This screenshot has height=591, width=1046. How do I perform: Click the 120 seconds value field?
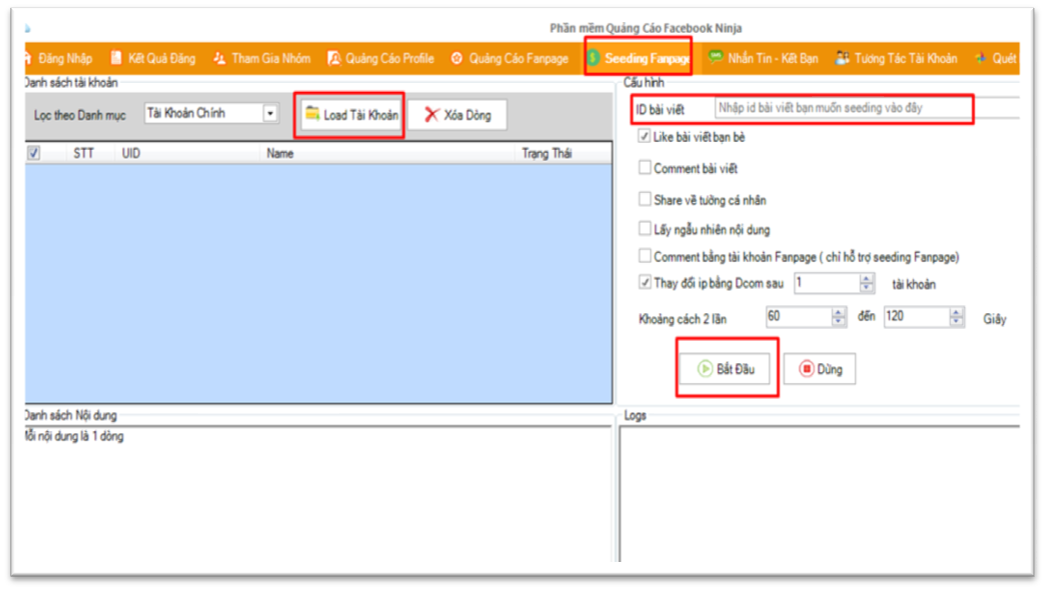917,317
